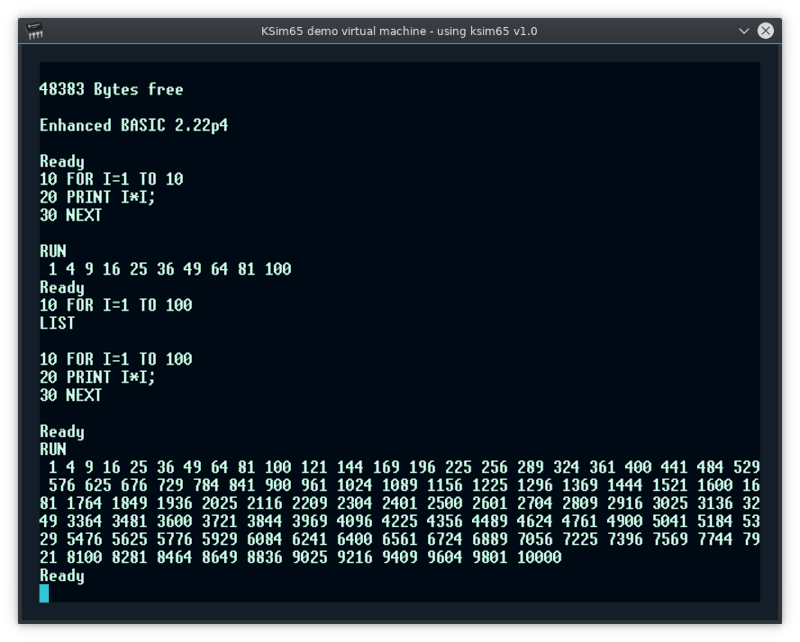
Task: Click the last 'Ready' prompt above the cursor
Action: point(62,576)
